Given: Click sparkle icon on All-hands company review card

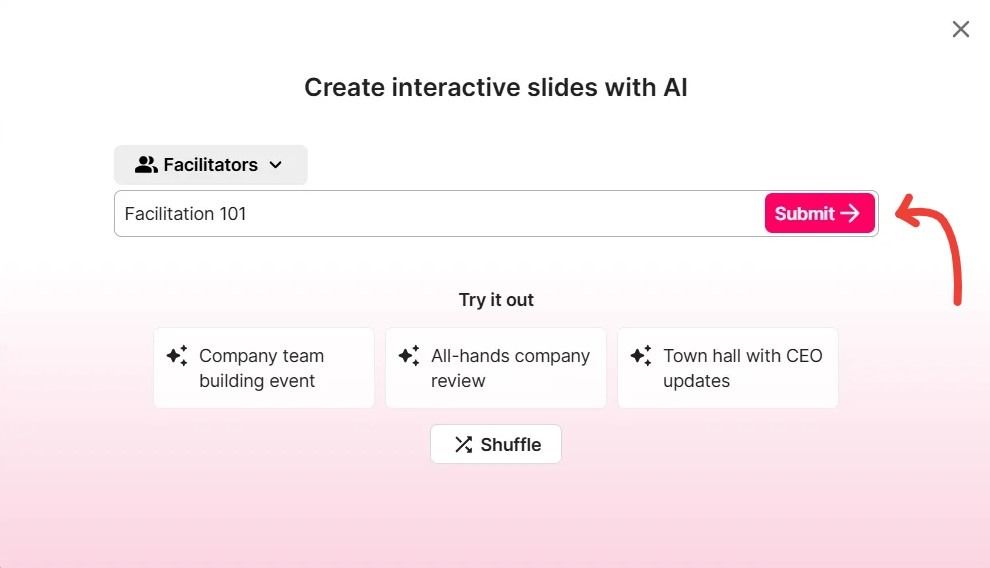Looking at the screenshot, I should 409,356.
